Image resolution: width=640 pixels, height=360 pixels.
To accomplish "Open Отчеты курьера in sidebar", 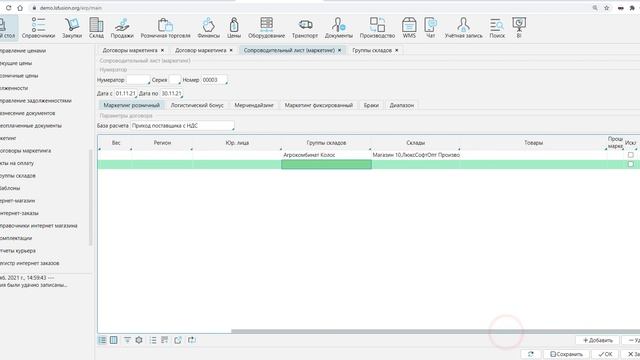I will [18, 251].
